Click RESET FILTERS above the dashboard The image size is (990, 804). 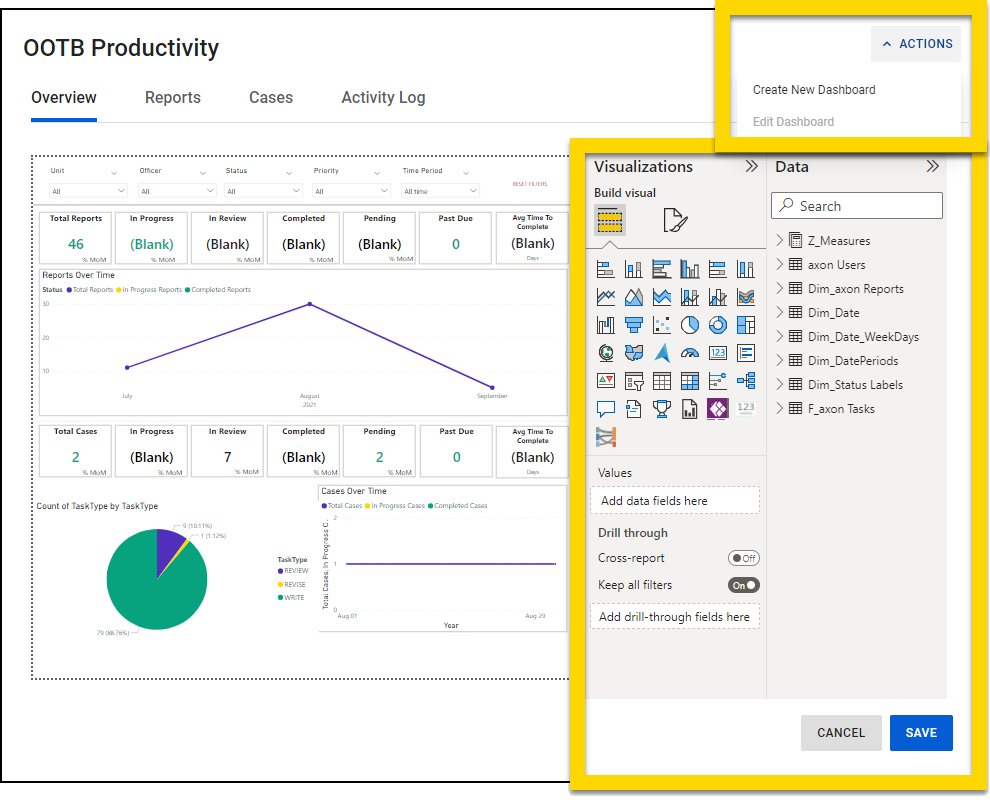point(529,184)
